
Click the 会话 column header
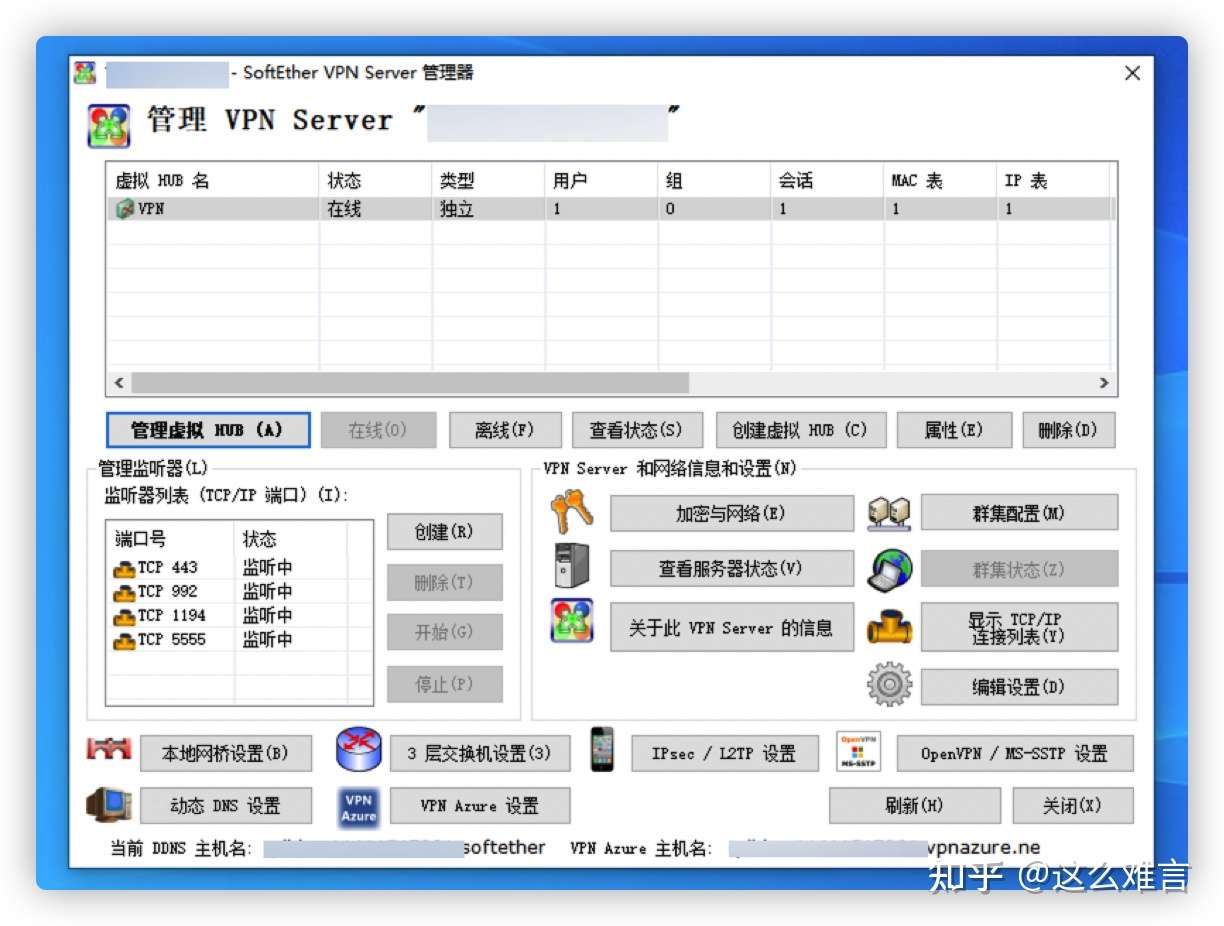[x=827, y=180]
